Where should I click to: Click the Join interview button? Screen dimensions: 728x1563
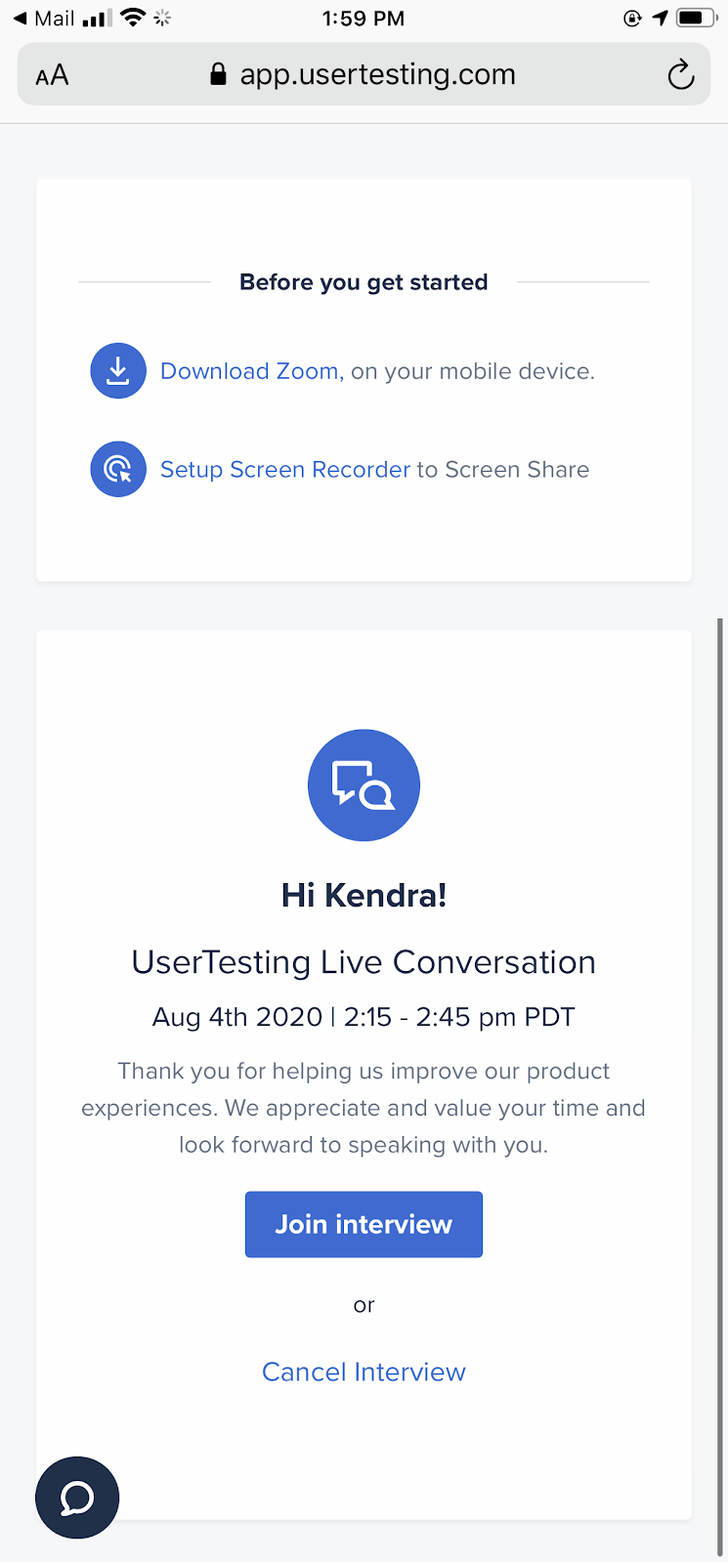click(x=364, y=1224)
